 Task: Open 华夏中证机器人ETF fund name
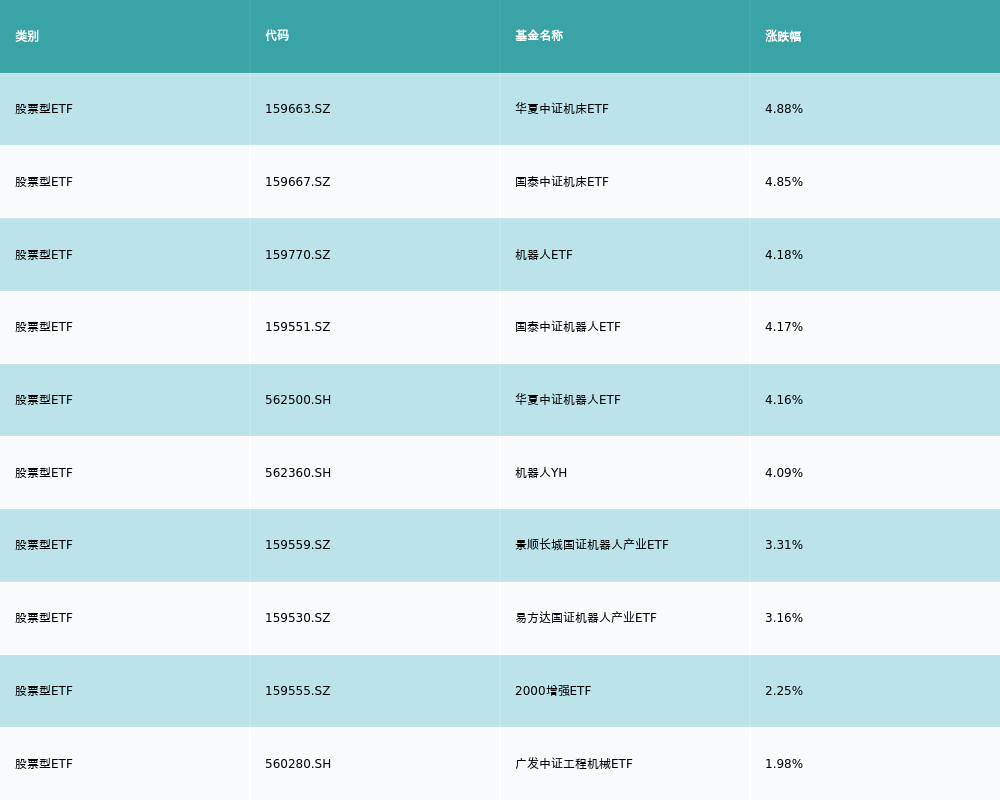[x=567, y=400]
